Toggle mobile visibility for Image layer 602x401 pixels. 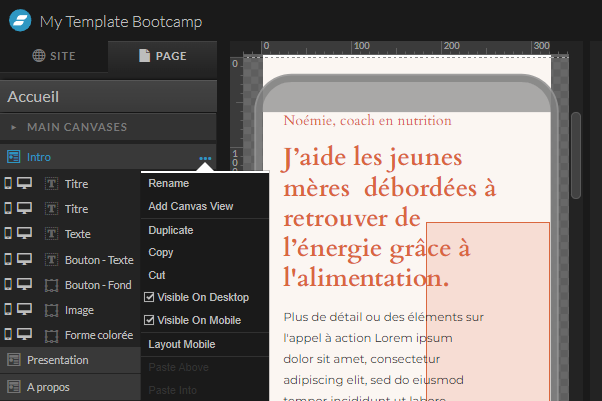point(8,309)
